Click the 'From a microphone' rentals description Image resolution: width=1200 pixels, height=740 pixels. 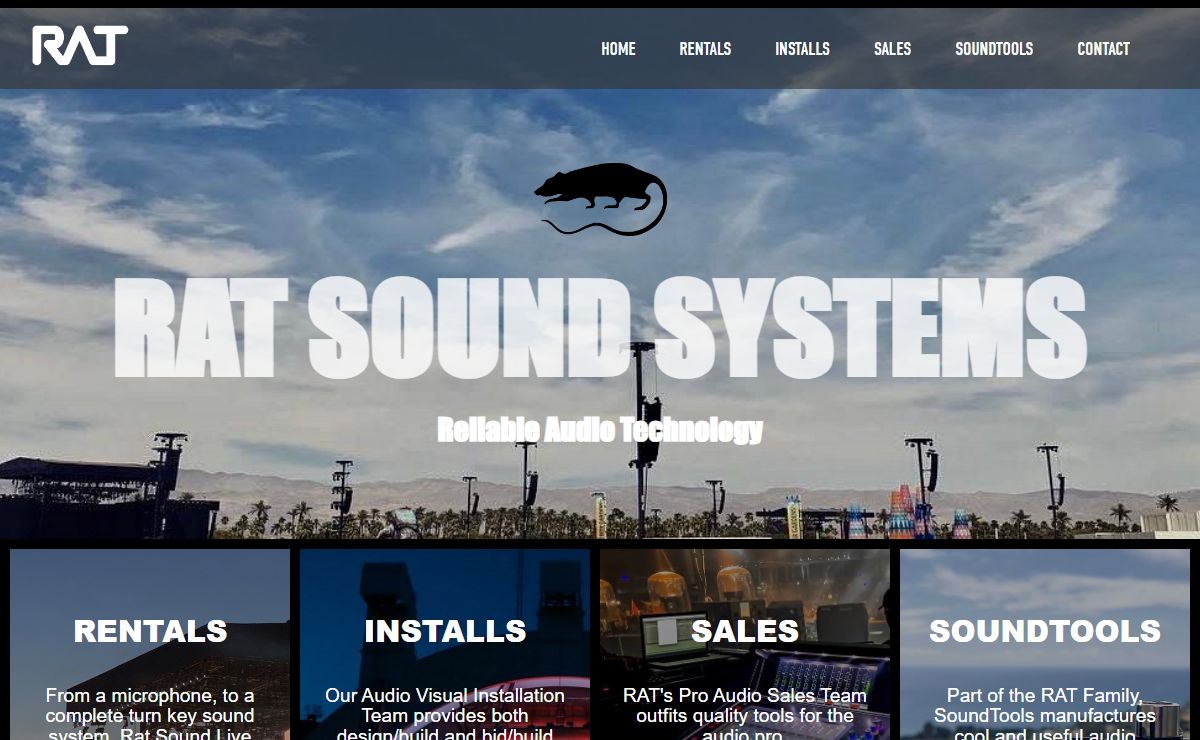pos(150,715)
